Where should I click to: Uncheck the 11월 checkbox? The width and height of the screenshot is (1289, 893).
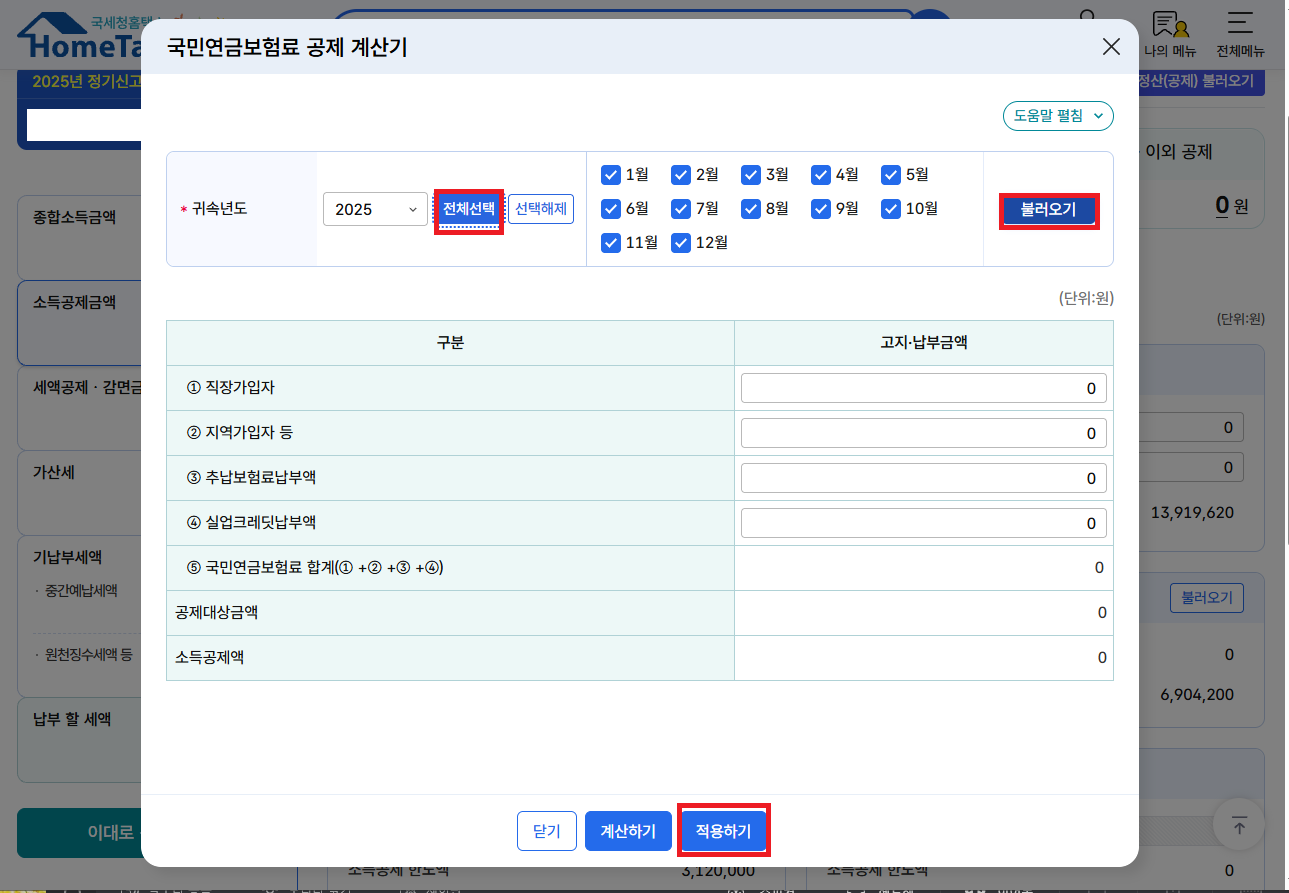point(611,243)
